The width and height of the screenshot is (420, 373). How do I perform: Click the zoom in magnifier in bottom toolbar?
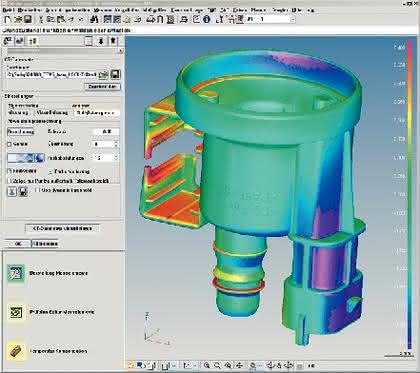pos(207,365)
